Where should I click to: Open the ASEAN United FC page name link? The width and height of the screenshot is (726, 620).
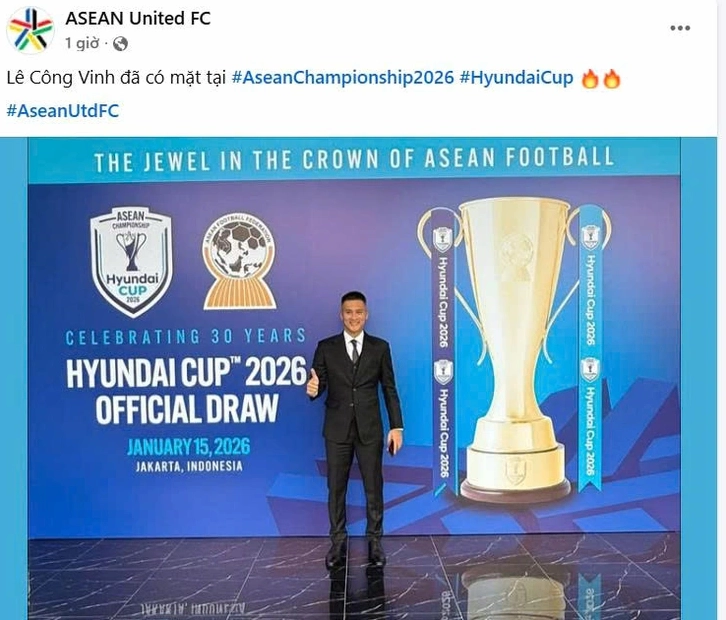click(x=138, y=19)
